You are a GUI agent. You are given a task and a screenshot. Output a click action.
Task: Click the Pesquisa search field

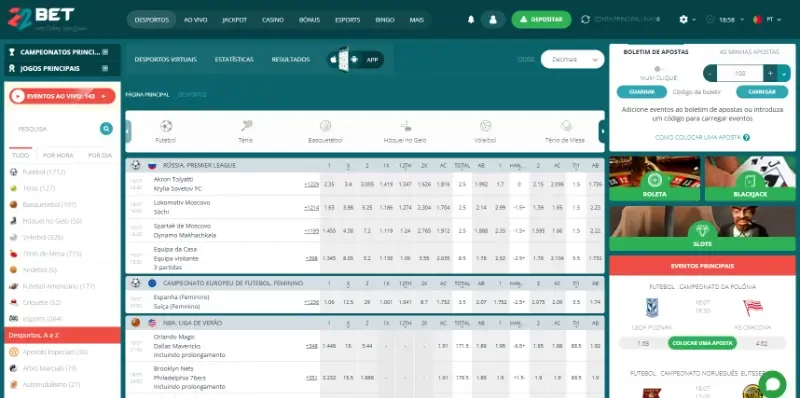(56, 129)
